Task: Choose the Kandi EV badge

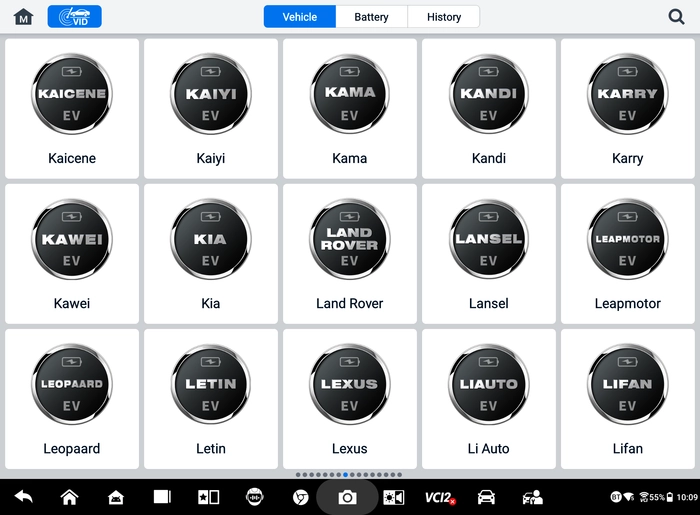Action: (x=489, y=94)
